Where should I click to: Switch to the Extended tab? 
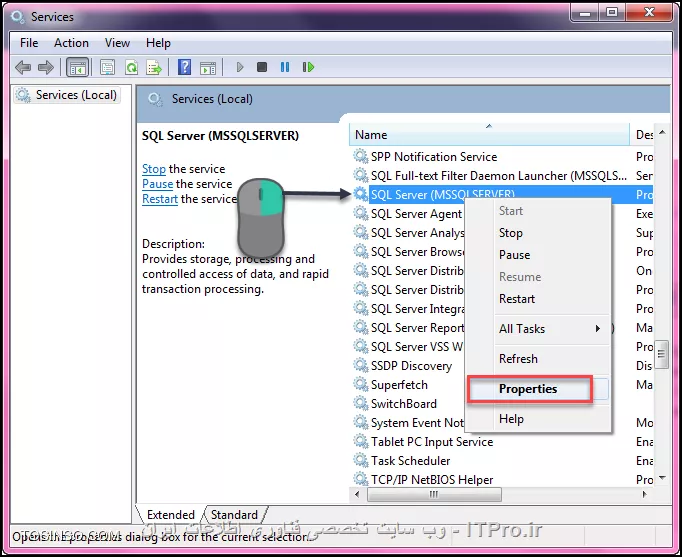(170, 515)
